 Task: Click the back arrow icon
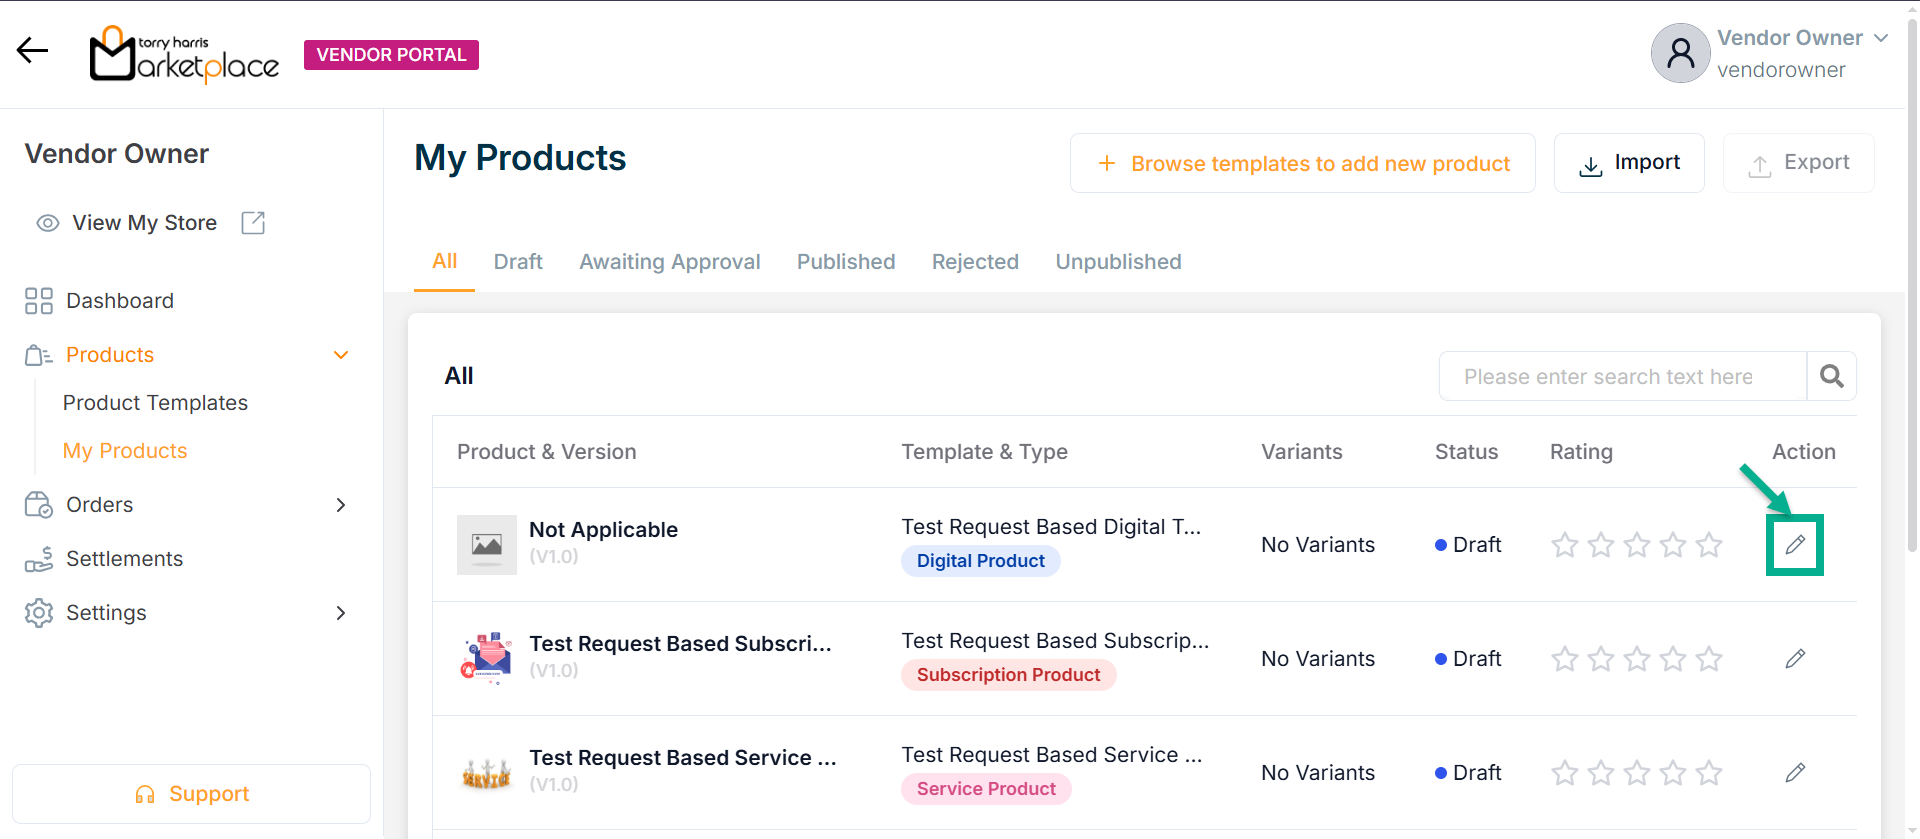point(32,50)
